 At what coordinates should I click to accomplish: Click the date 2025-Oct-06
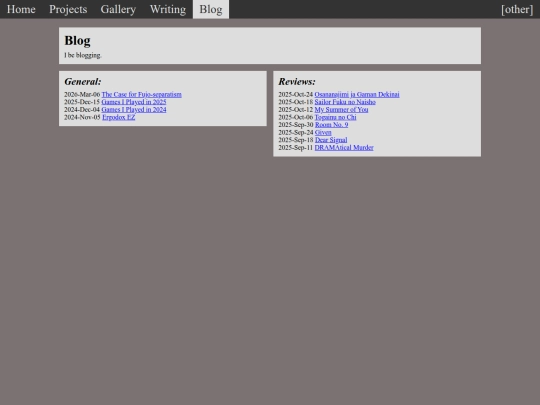295,117
